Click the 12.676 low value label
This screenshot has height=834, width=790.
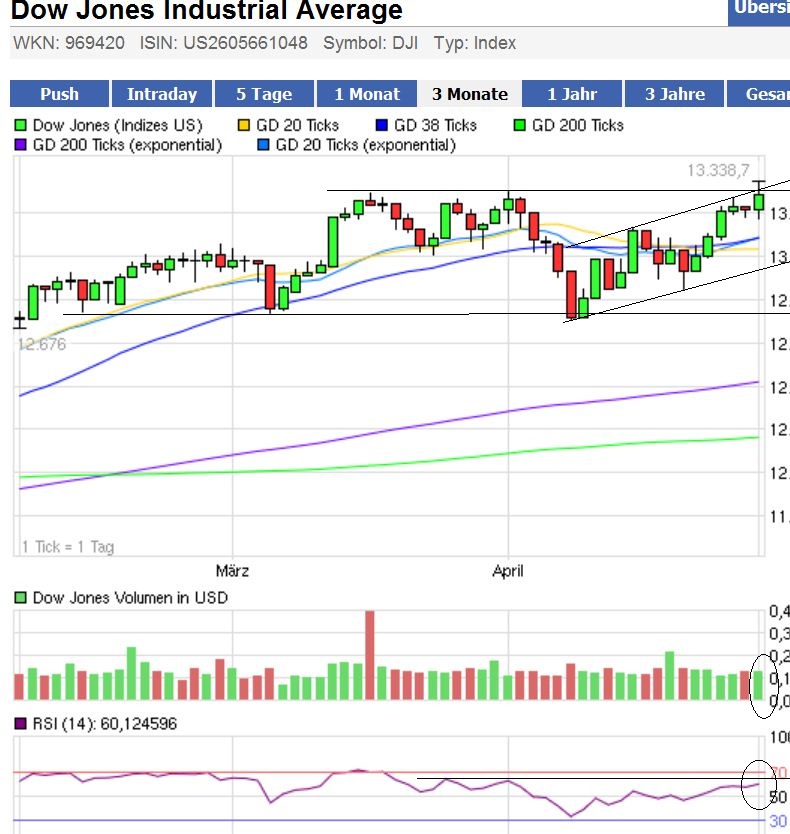point(42,345)
